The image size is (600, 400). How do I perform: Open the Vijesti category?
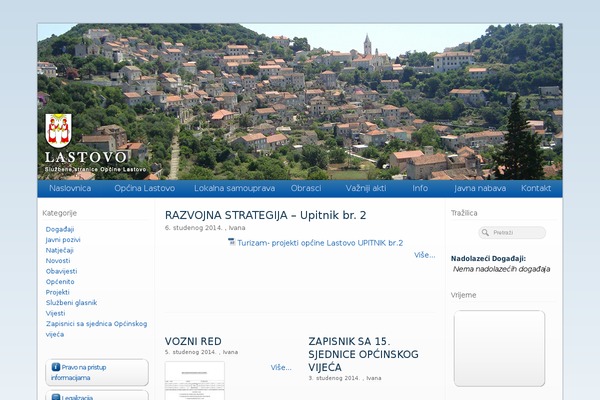[x=55, y=313]
